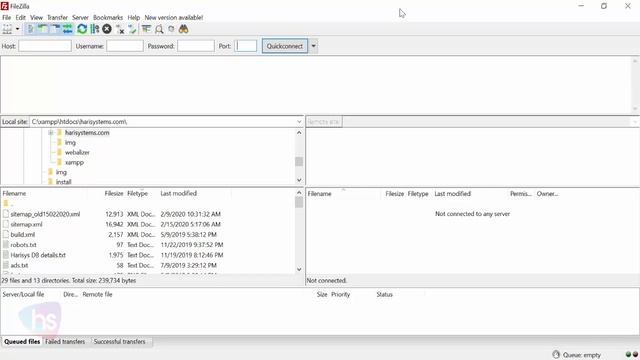This screenshot has width=640, height=360.
Task: Click New version available! menu item
Action: click(173, 18)
